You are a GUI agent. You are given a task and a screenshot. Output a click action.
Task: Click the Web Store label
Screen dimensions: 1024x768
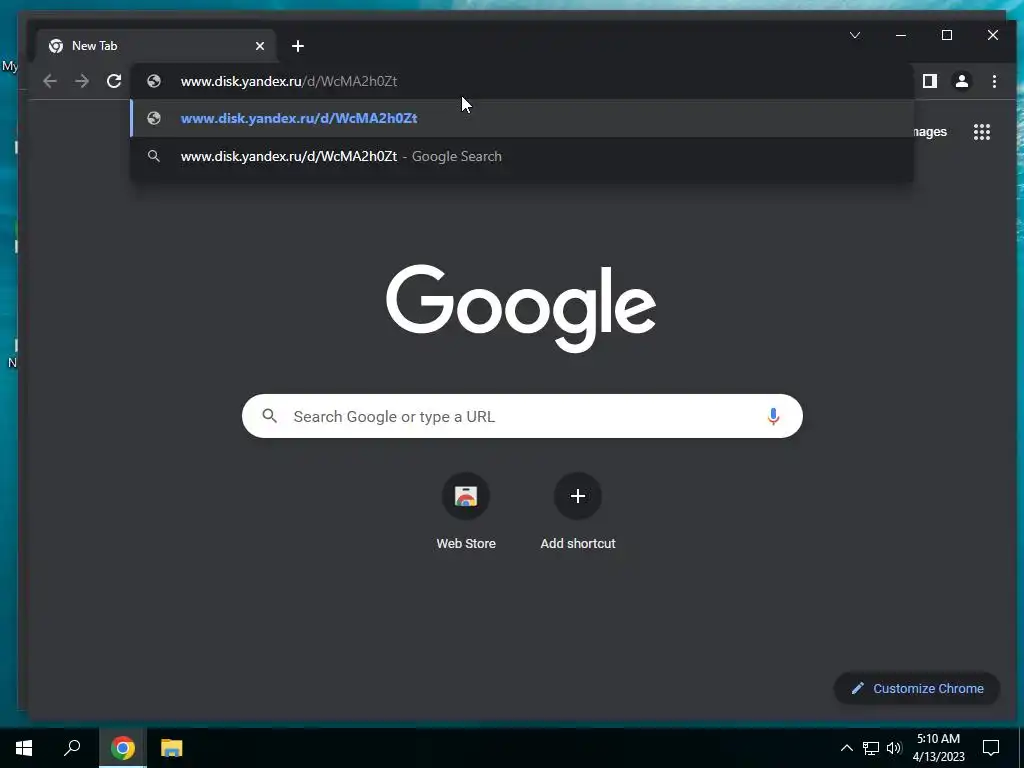coord(466,543)
